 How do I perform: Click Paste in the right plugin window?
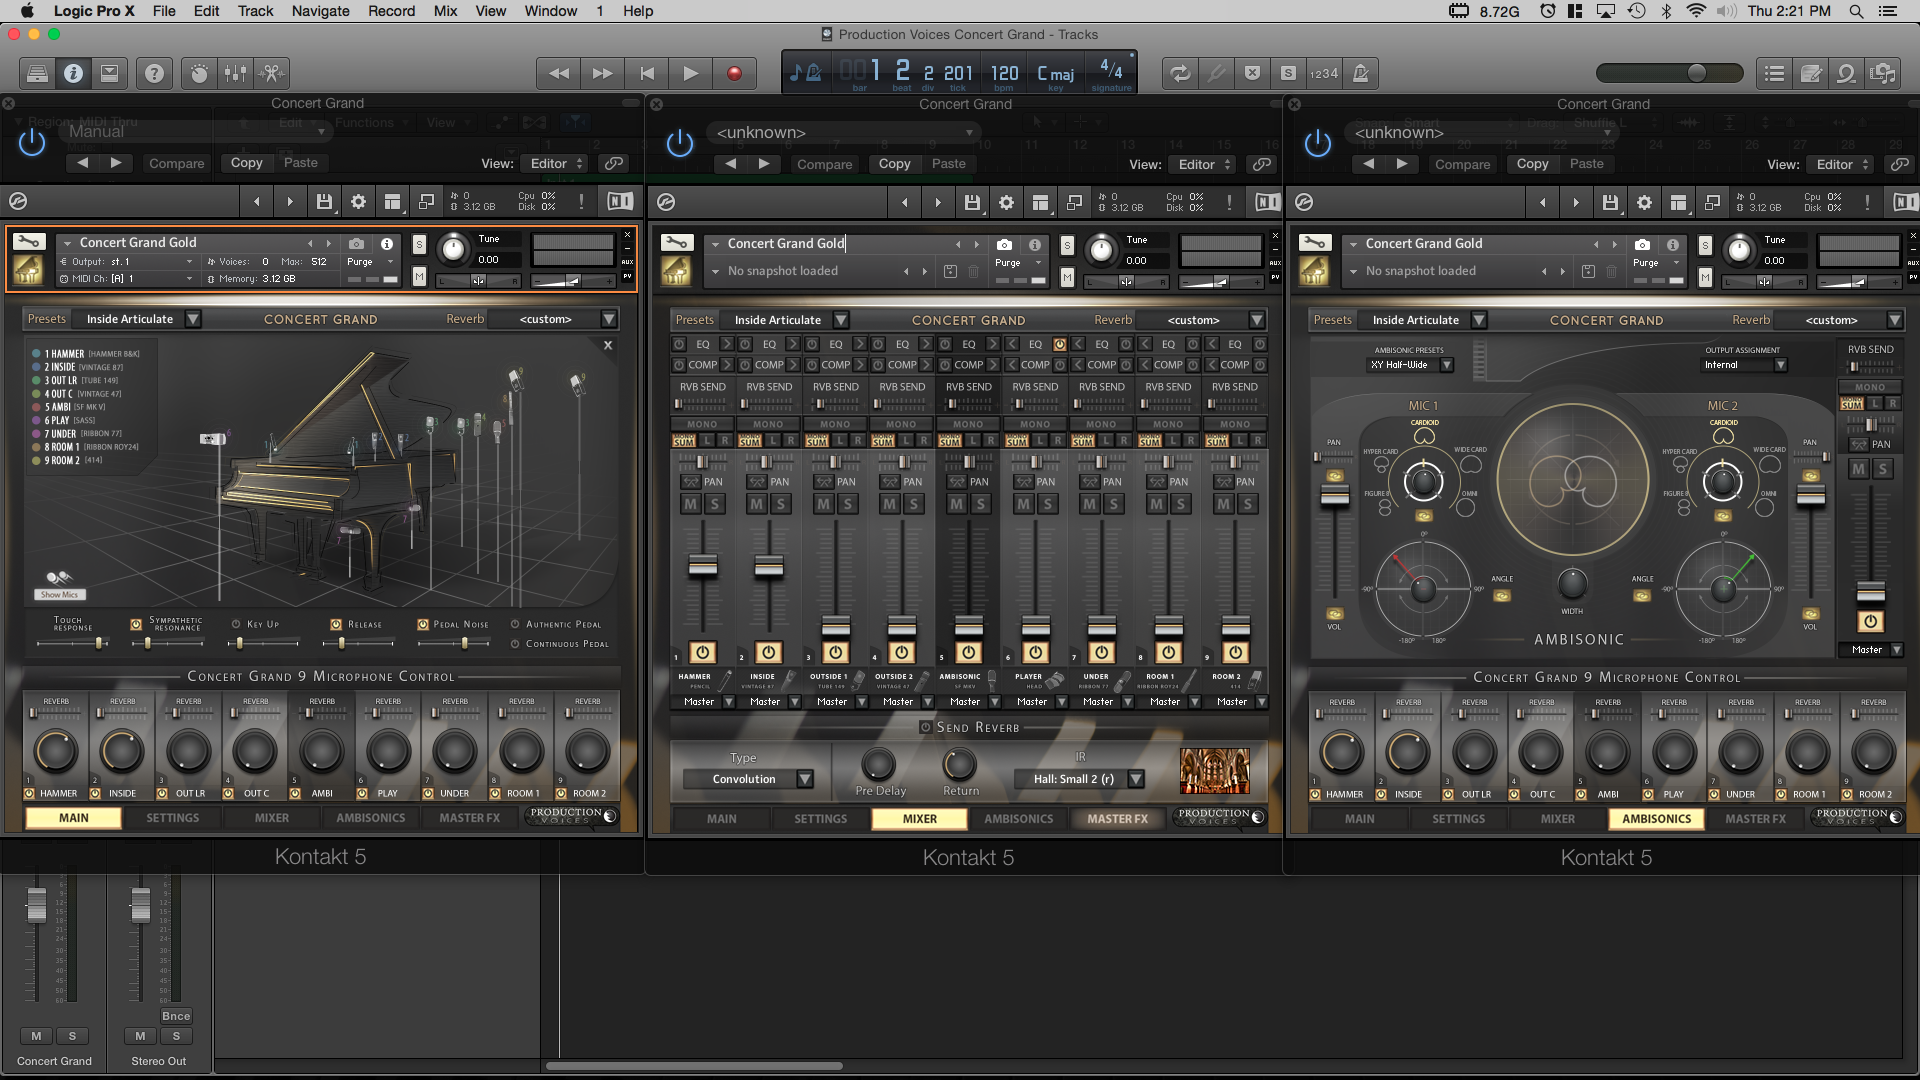point(1586,164)
